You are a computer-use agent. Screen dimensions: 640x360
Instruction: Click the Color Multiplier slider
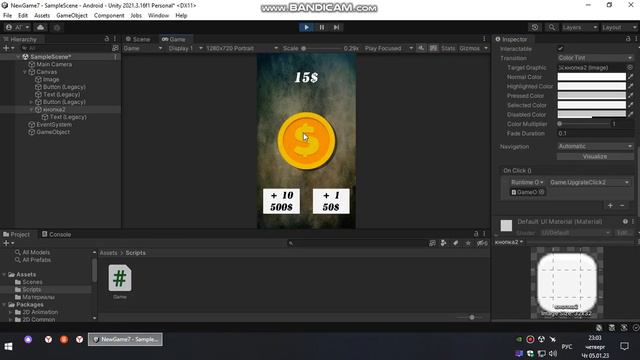click(583, 124)
